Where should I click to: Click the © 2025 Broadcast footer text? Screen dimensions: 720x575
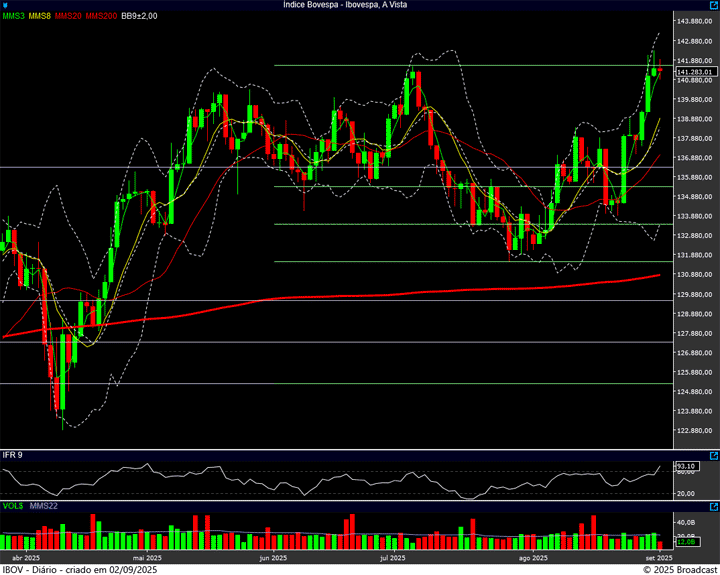pyautogui.click(x=680, y=569)
